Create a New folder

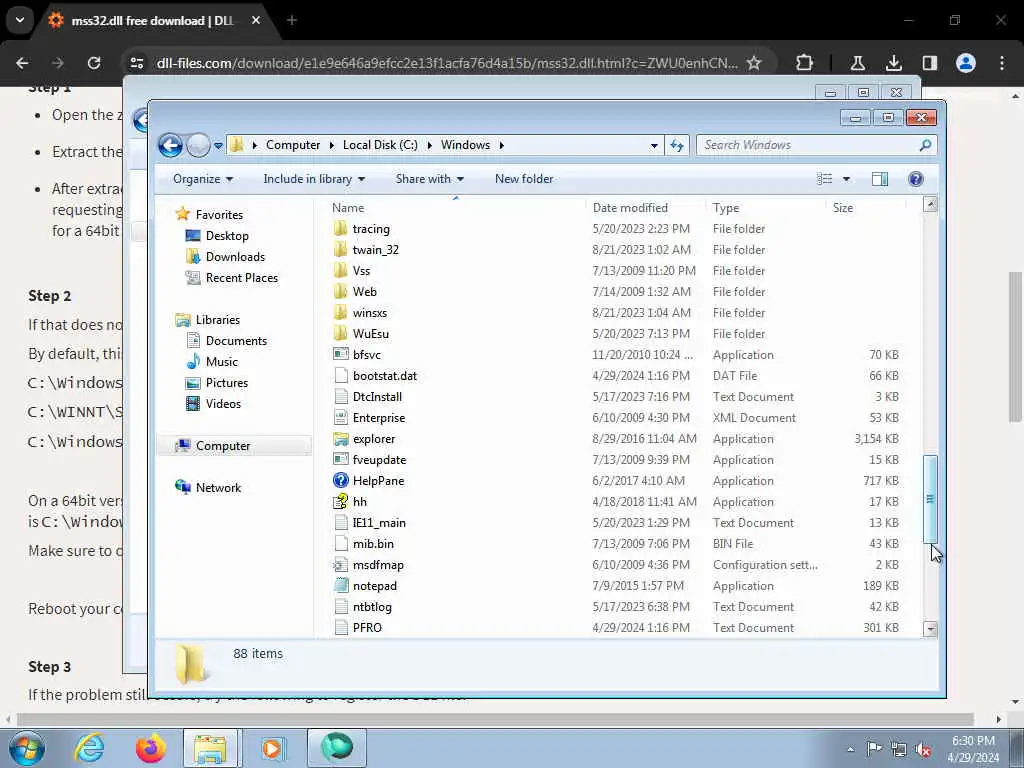524,179
